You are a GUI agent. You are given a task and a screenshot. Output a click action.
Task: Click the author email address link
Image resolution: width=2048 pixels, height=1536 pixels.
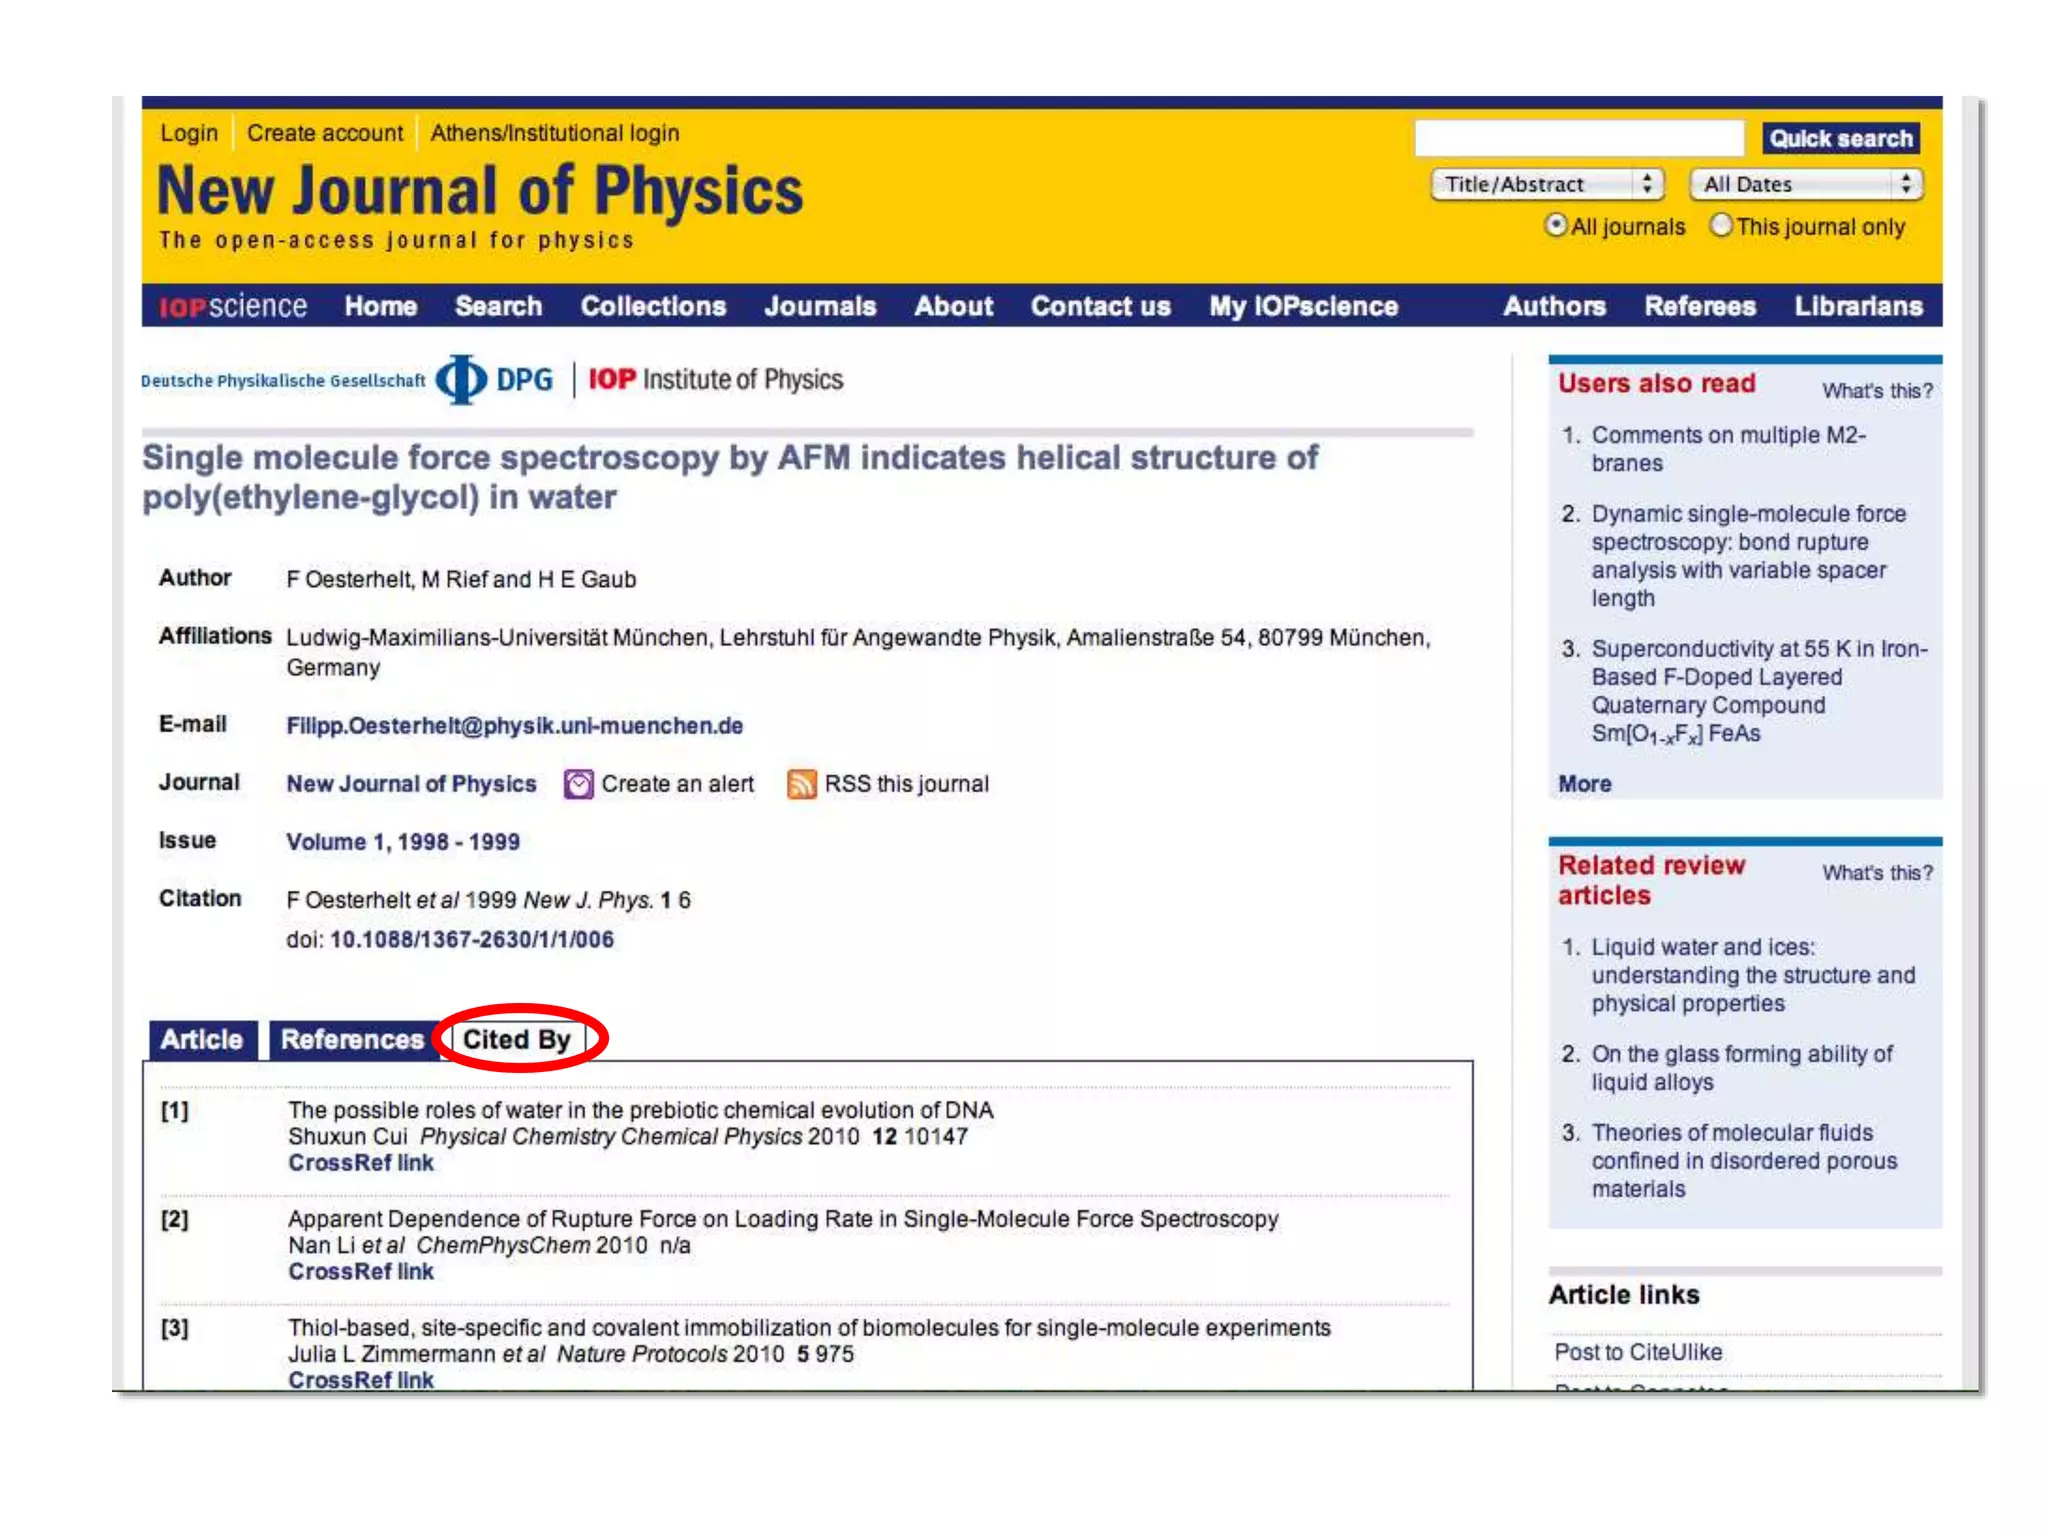514,726
